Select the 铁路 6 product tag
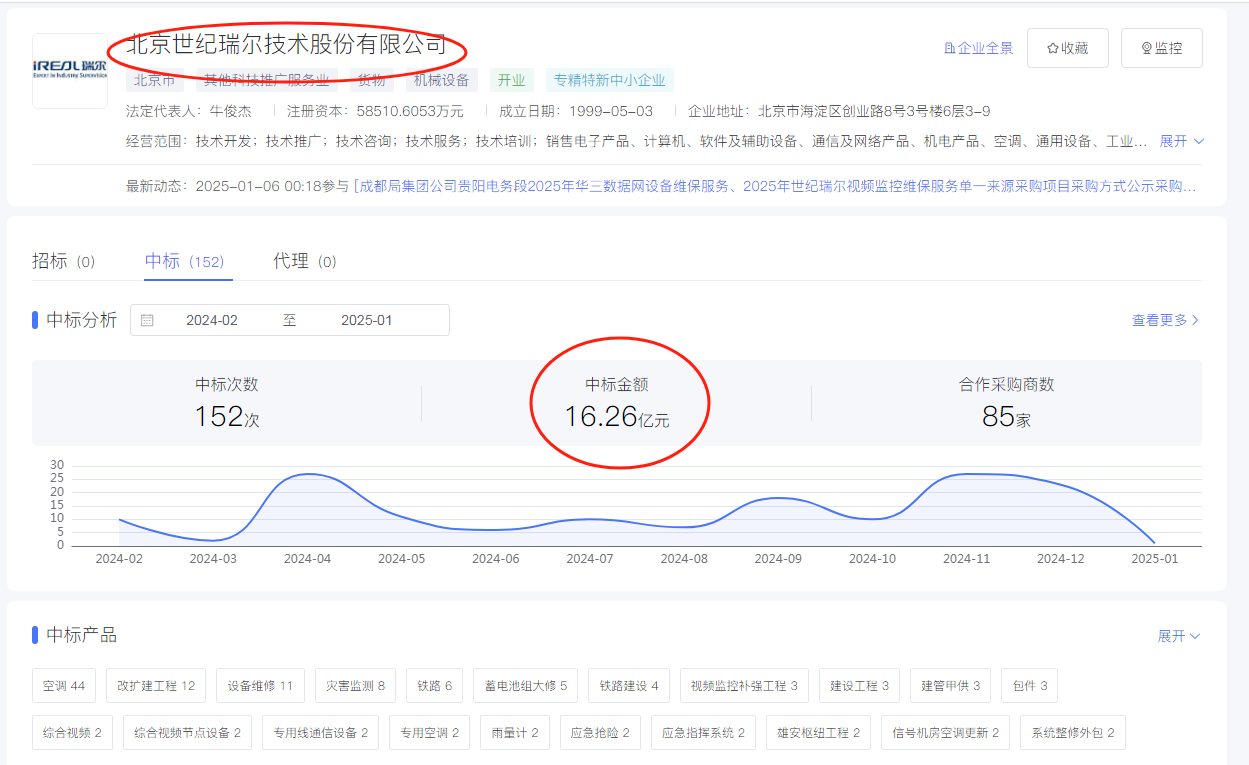The height and width of the screenshot is (765, 1249). (x=435, y=686)
